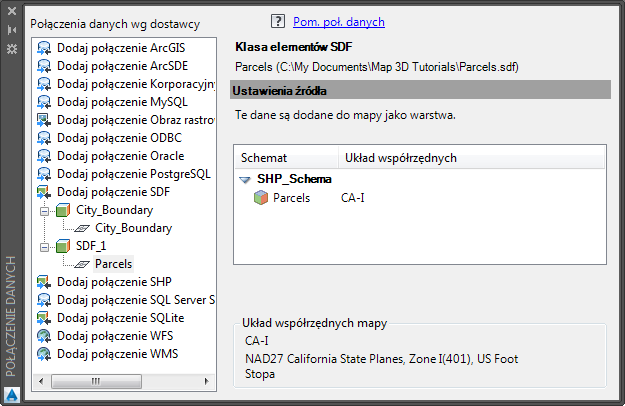This screenshot has height=406, width=625.
Task: Click the SQLite connection icon
Action: (x=45, y=318)
